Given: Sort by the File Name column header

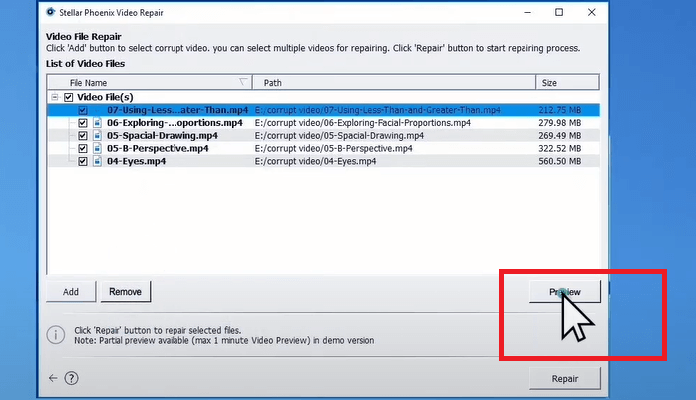Looking at the screenshot, I should [150, 83].
